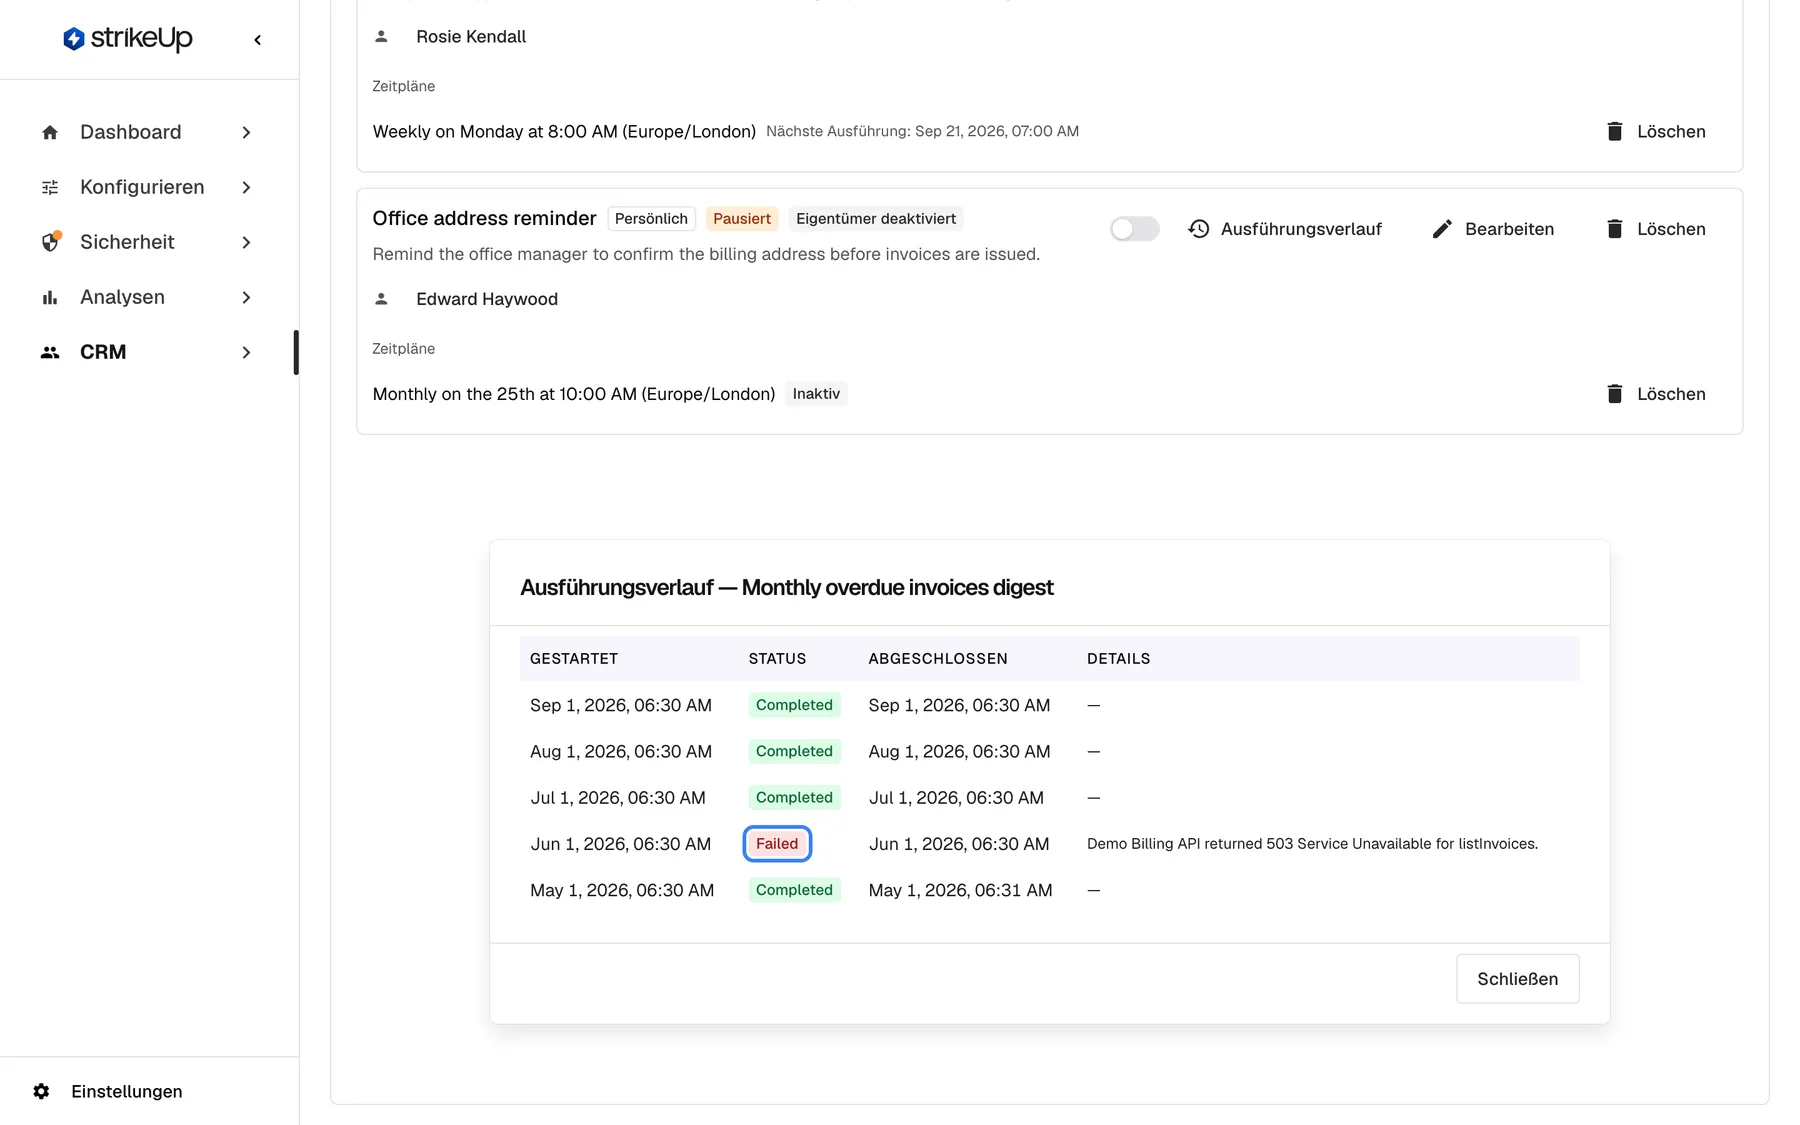This screenshot has width=1800, height=1125.
Task: Click Bearbeiten for Office address reminder
Action: [1493, 229]
